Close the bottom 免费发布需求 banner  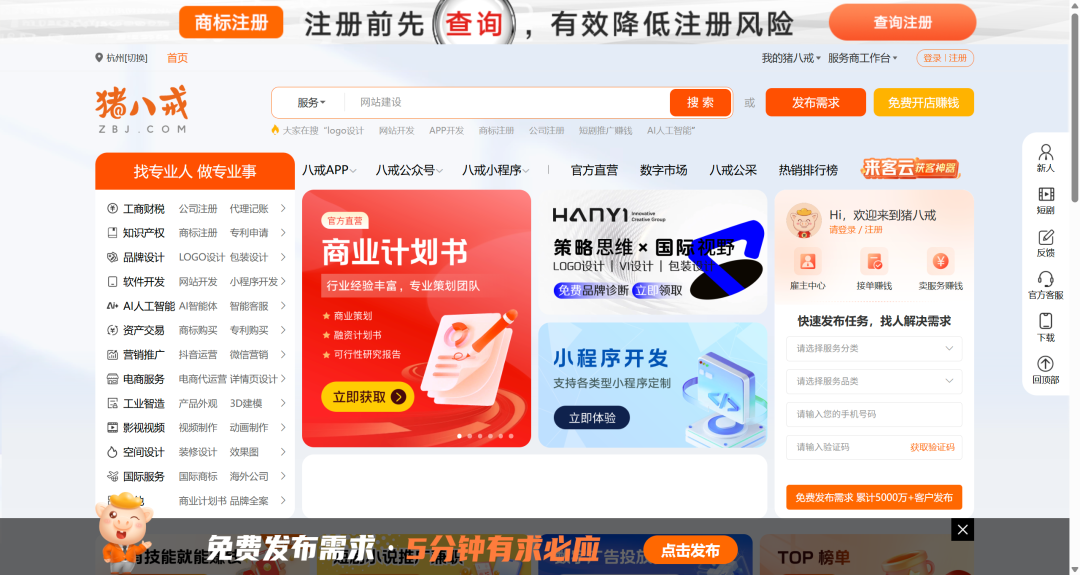pyautogui.click(x=962, y=530)
